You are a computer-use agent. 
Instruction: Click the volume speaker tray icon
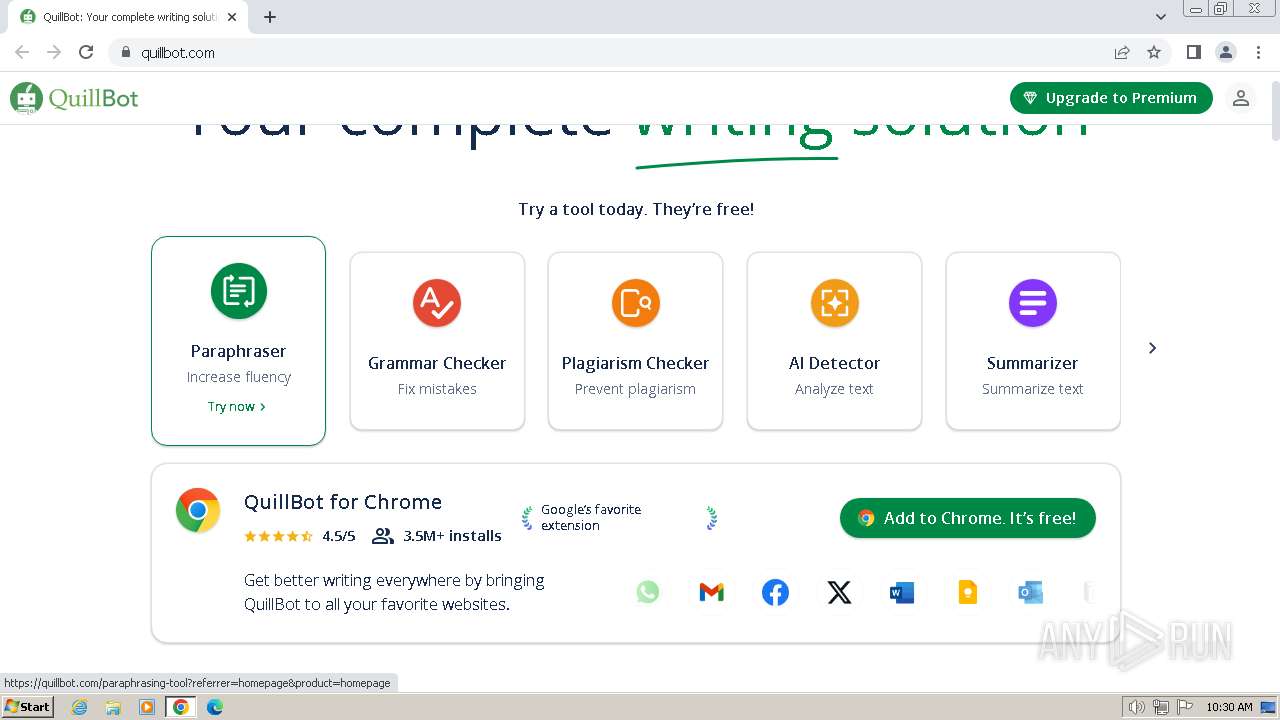pos(1137,707)
